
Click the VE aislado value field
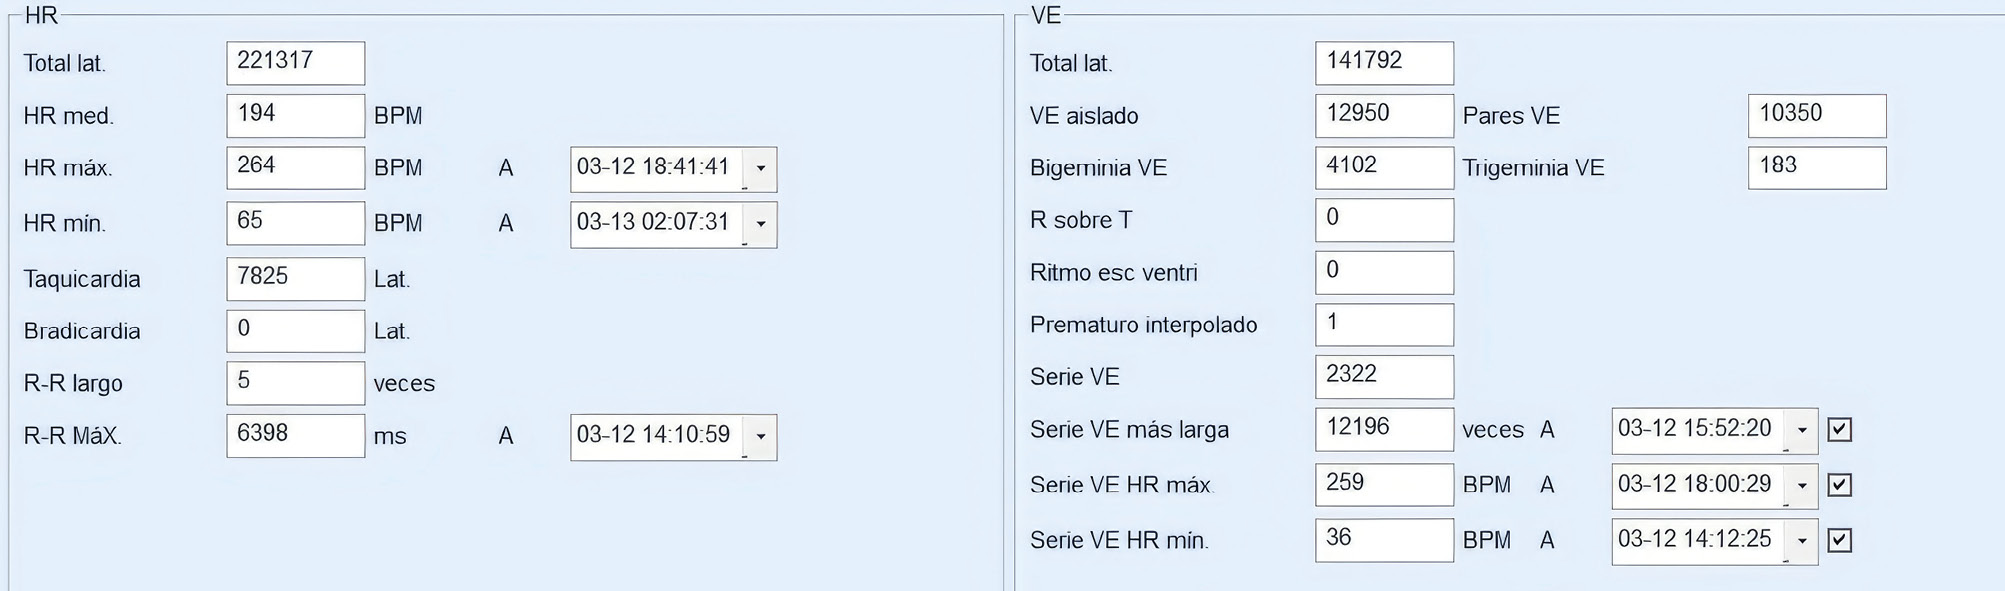click(x=1383, y=116)
